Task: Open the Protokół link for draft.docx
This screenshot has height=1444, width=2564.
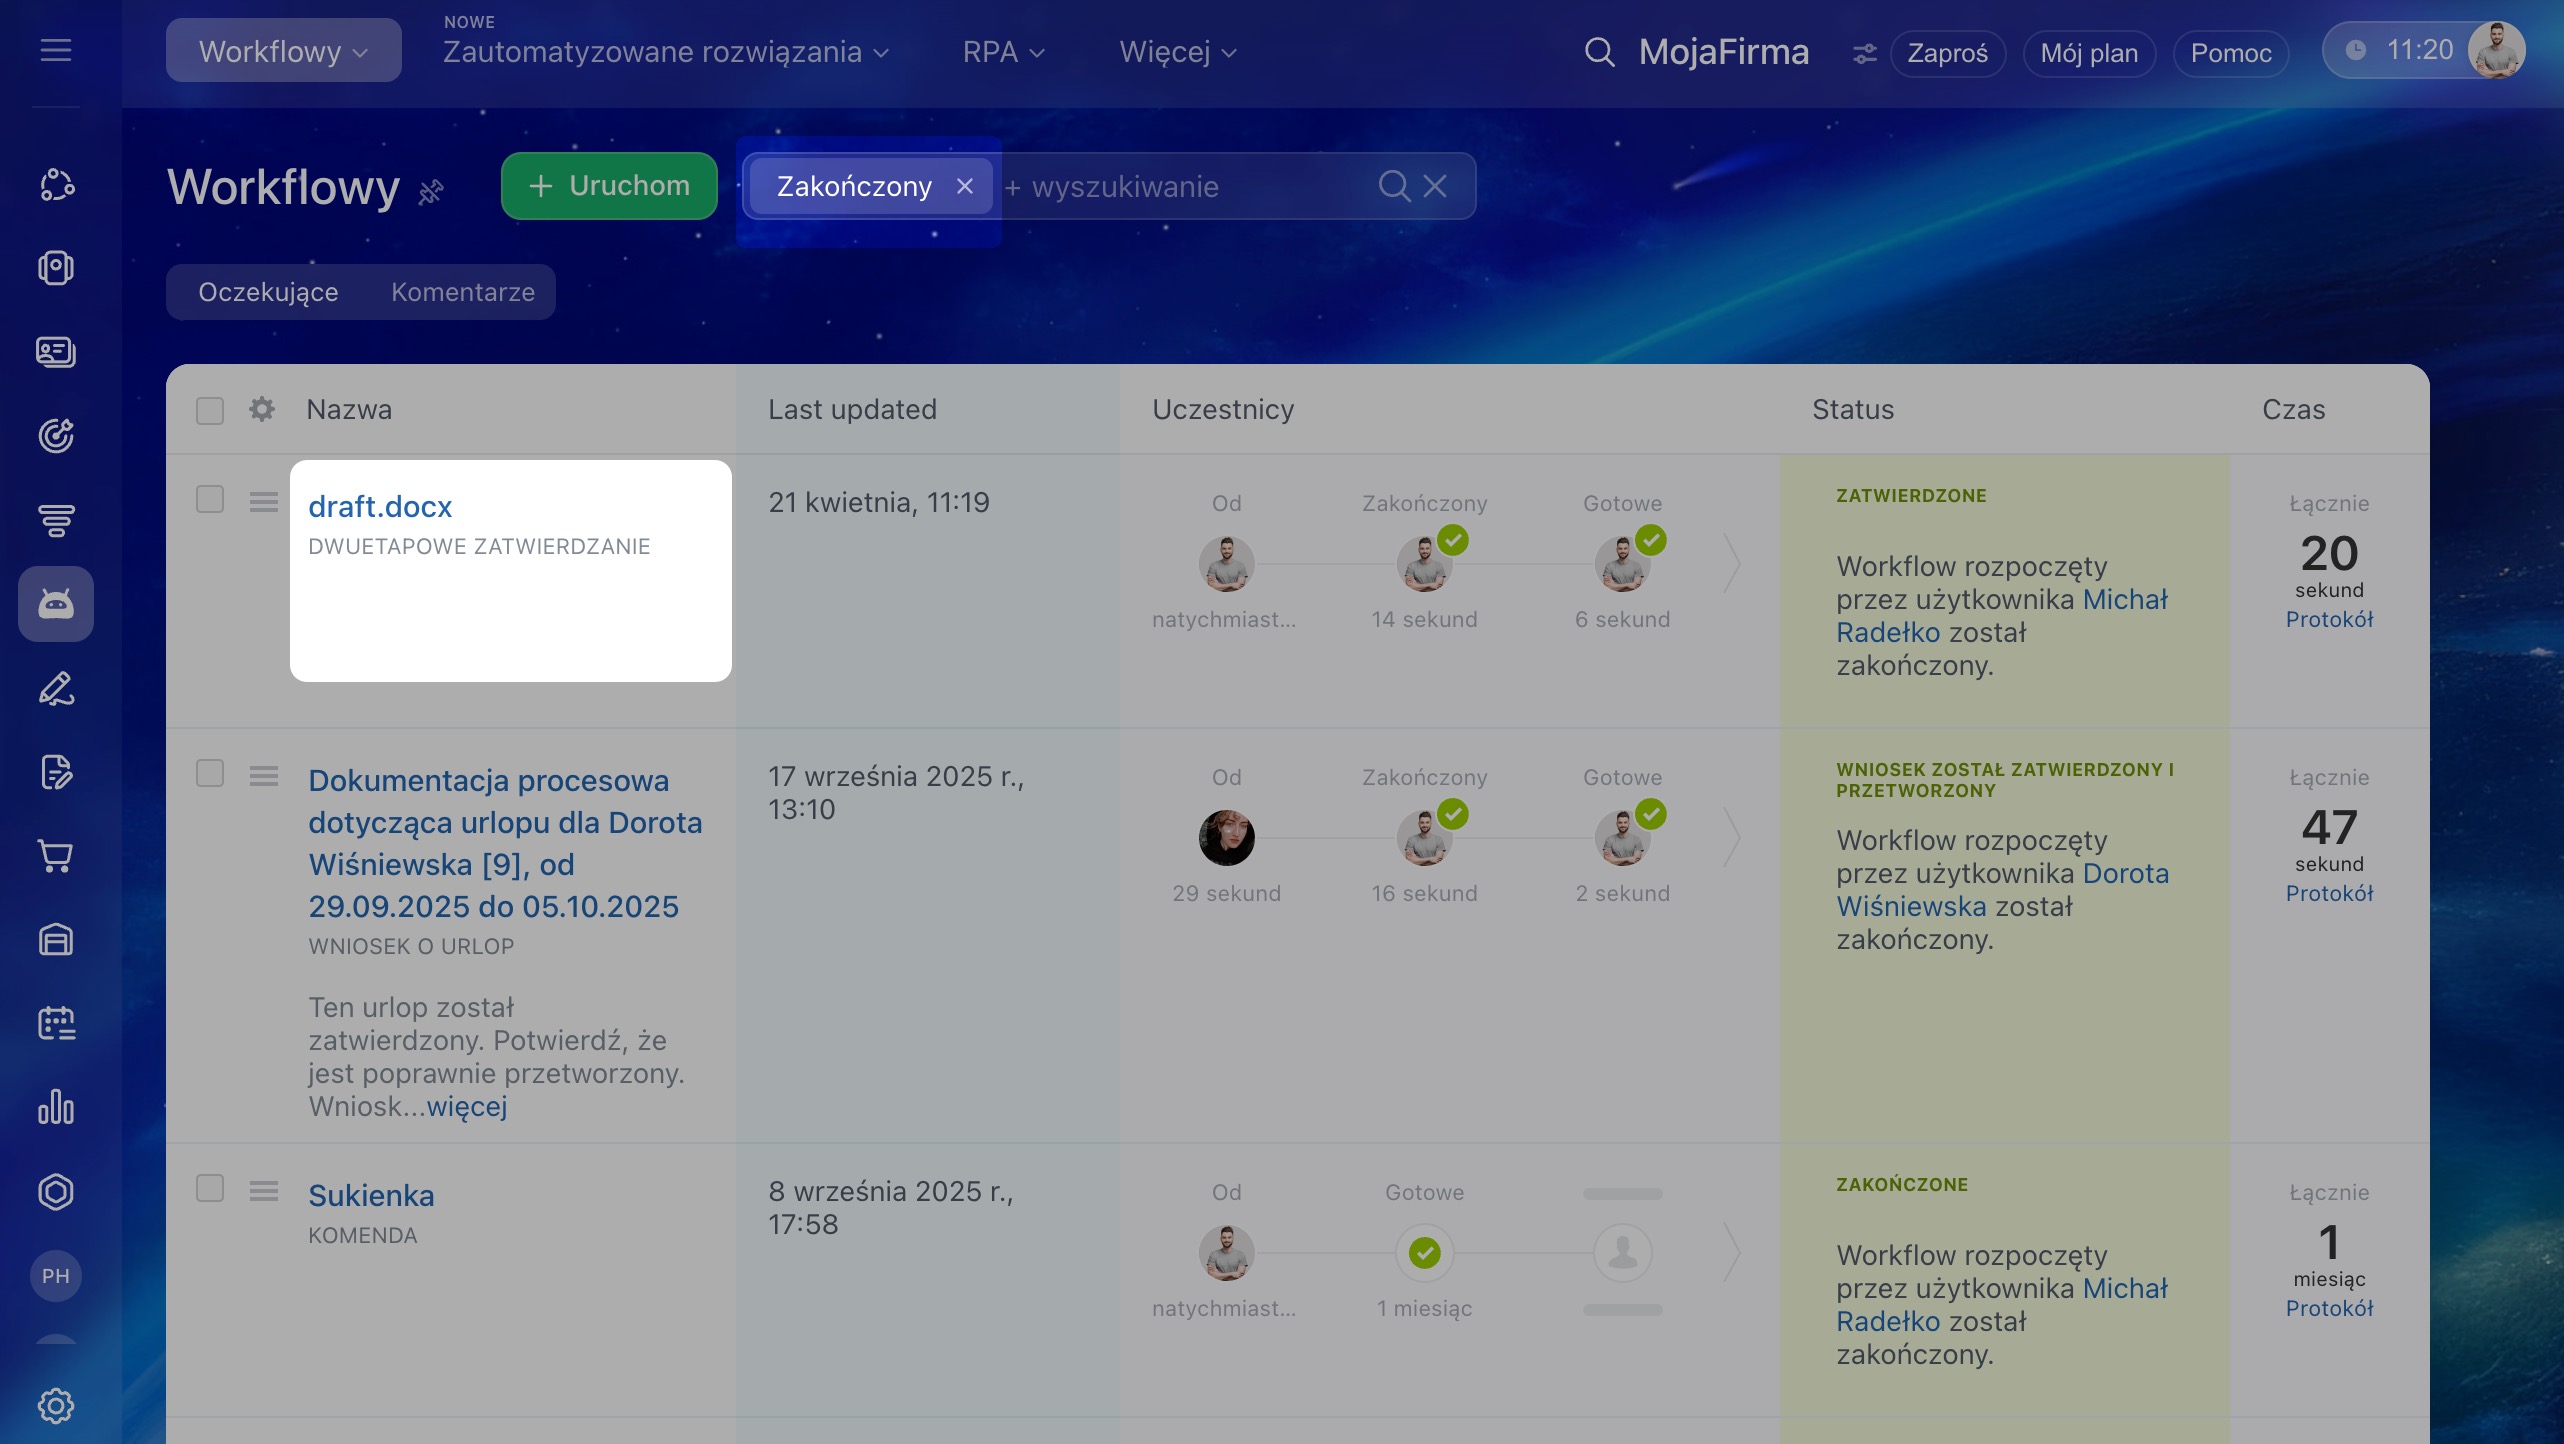Action: coord(2328,619)
